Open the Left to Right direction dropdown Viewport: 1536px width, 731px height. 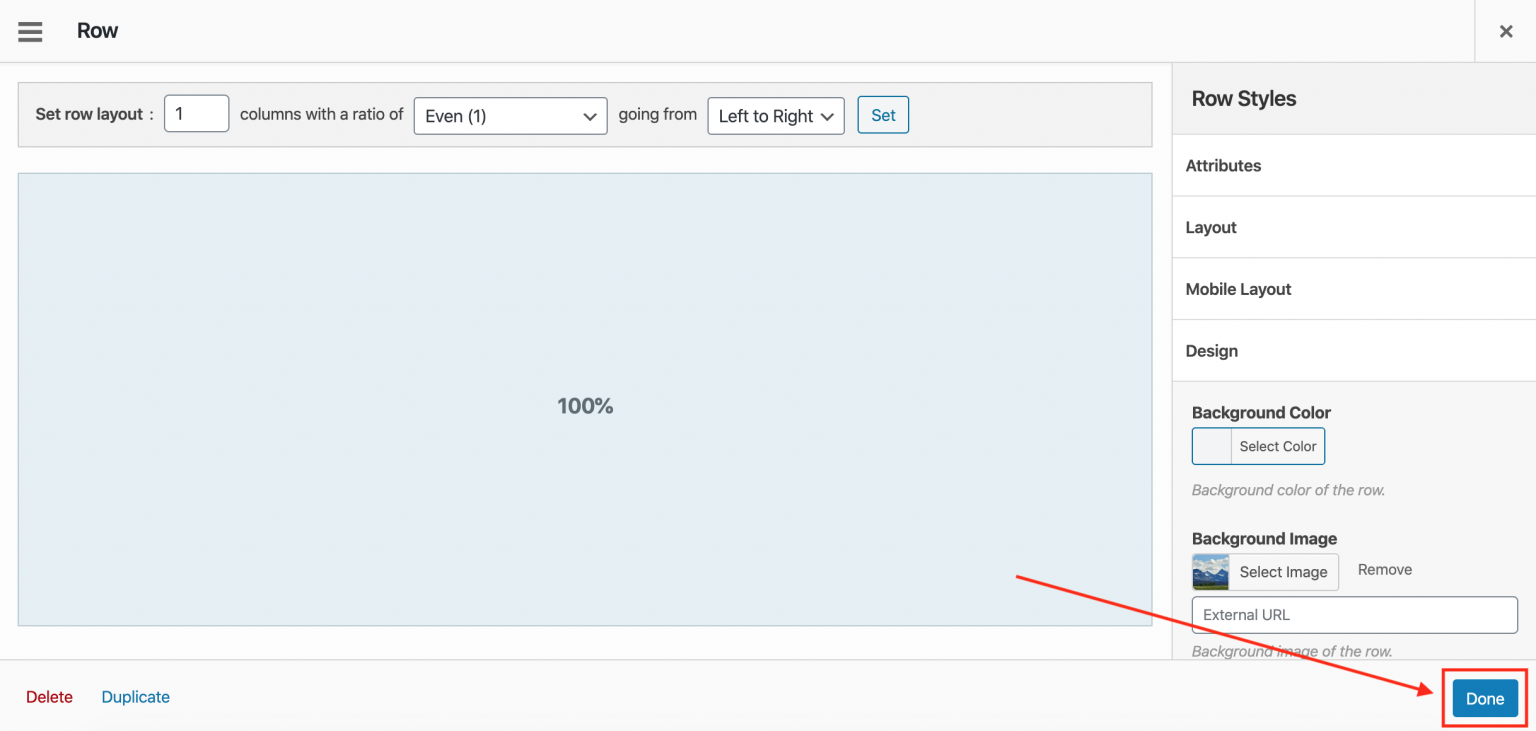[776, 116]
